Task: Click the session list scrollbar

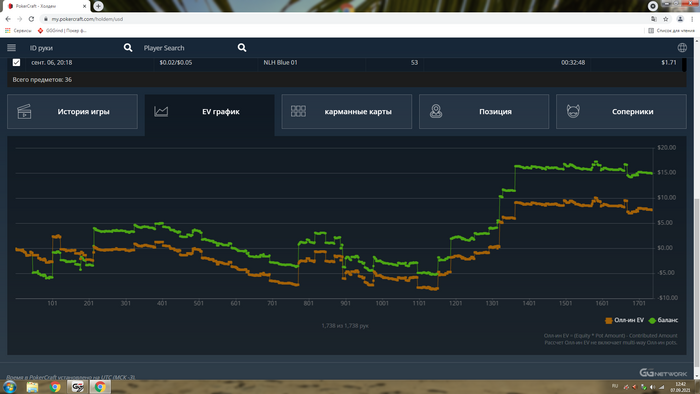Action: point(684,64)
